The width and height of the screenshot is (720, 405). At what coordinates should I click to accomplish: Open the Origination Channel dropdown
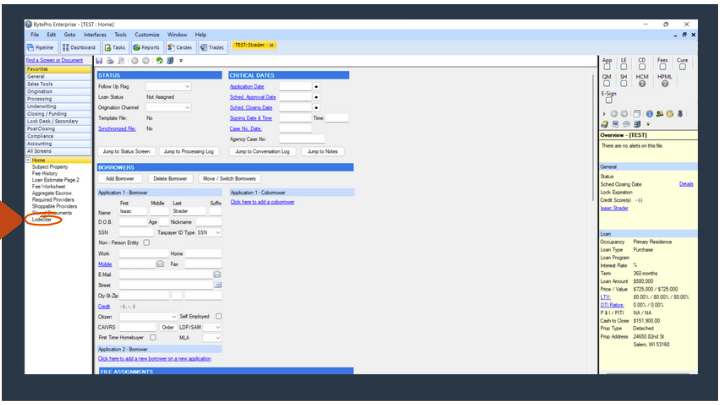click(x=168, y=107)
